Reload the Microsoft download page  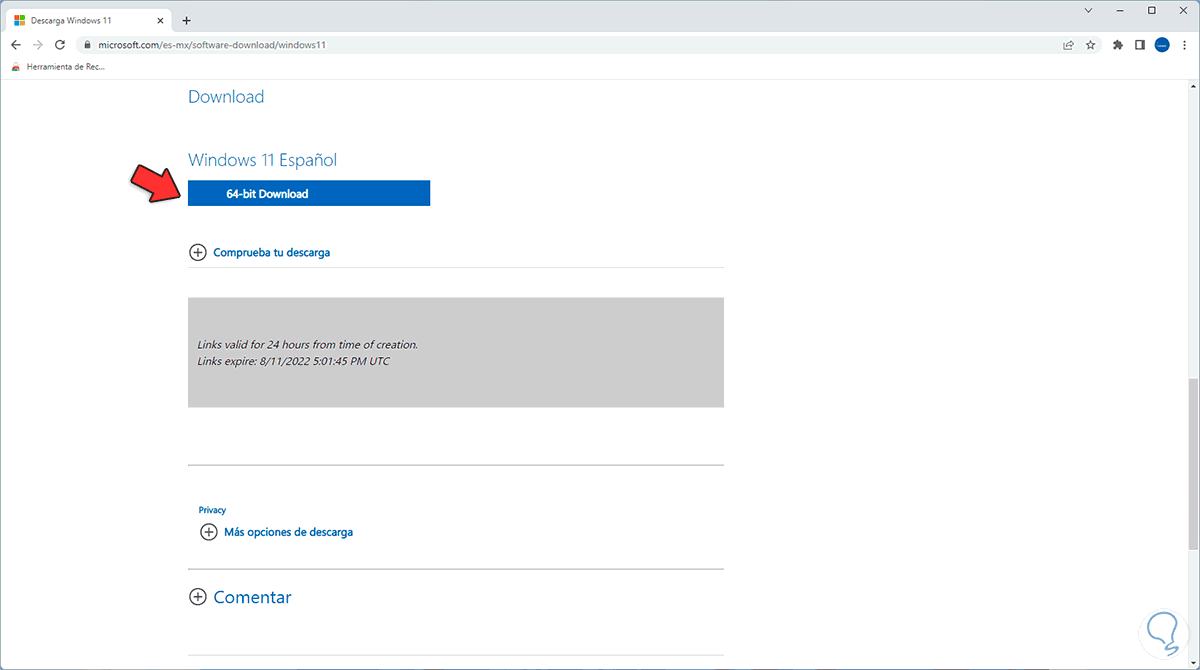60,45
